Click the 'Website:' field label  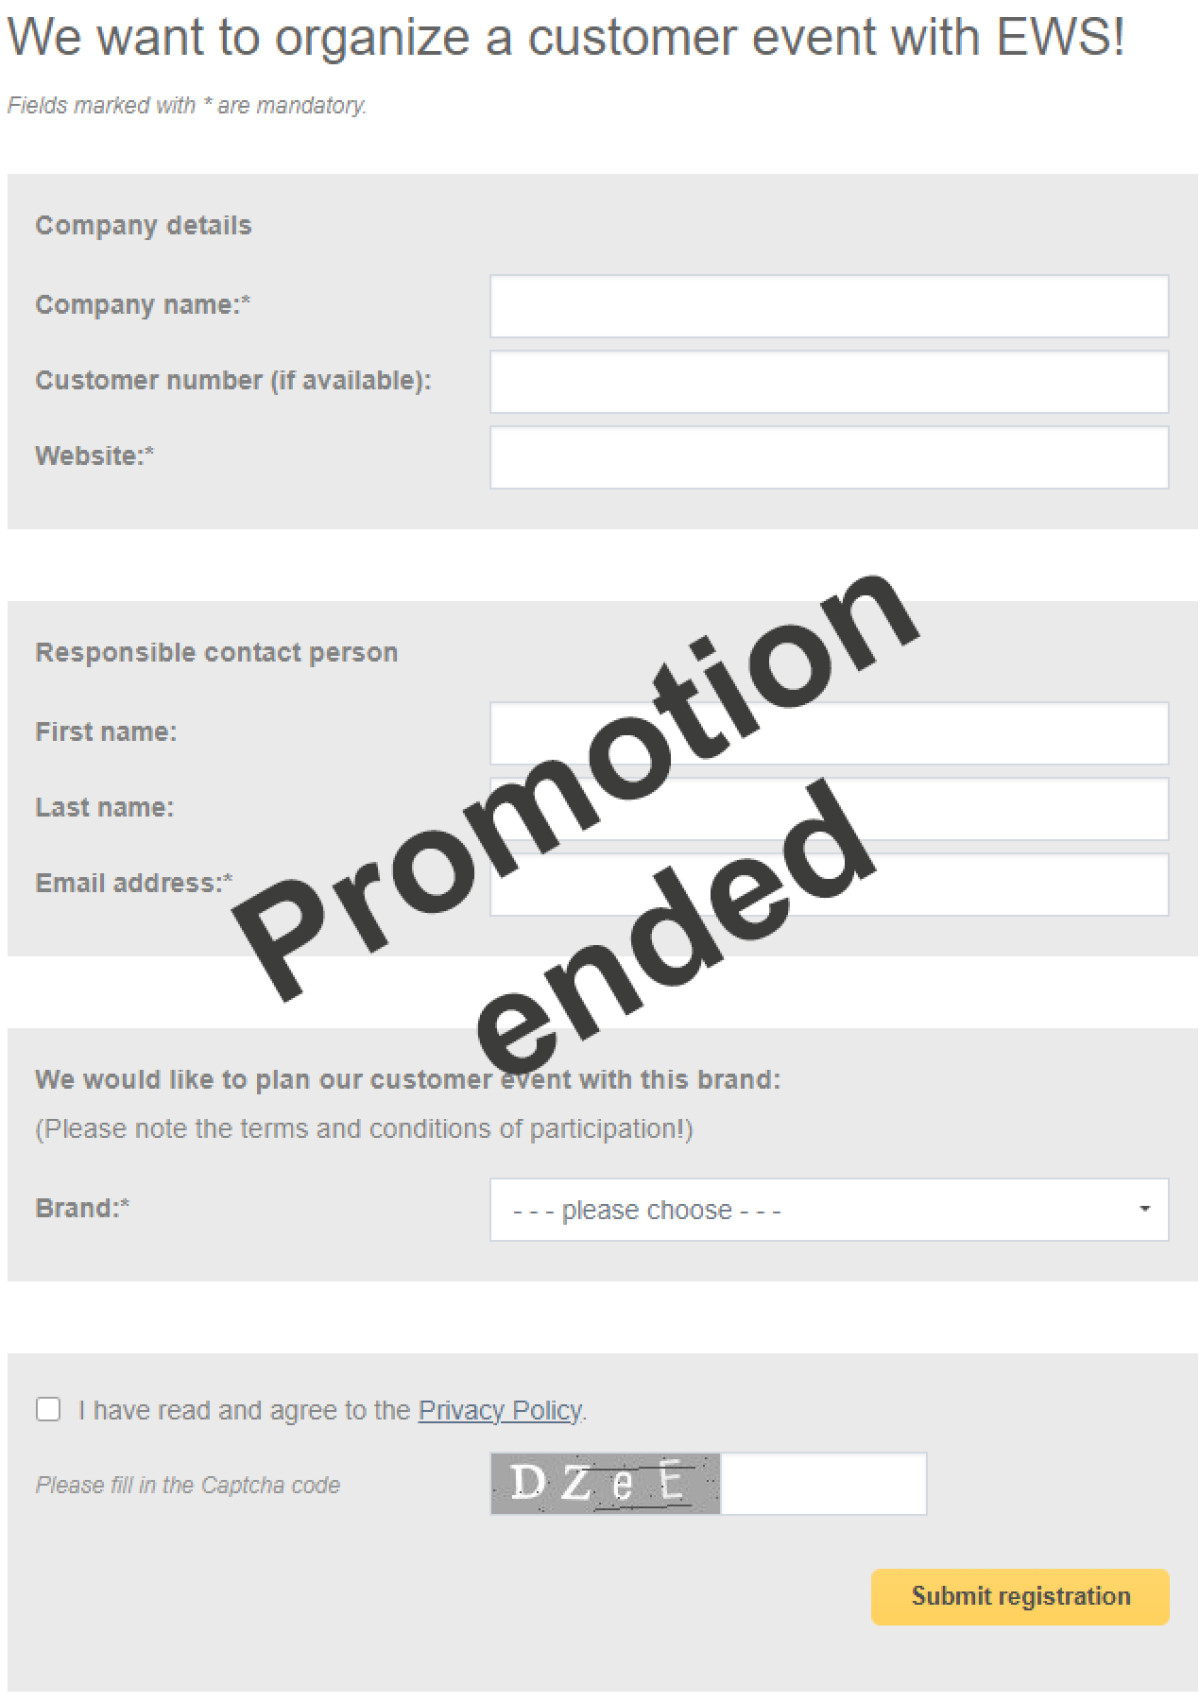coord(95,456)
